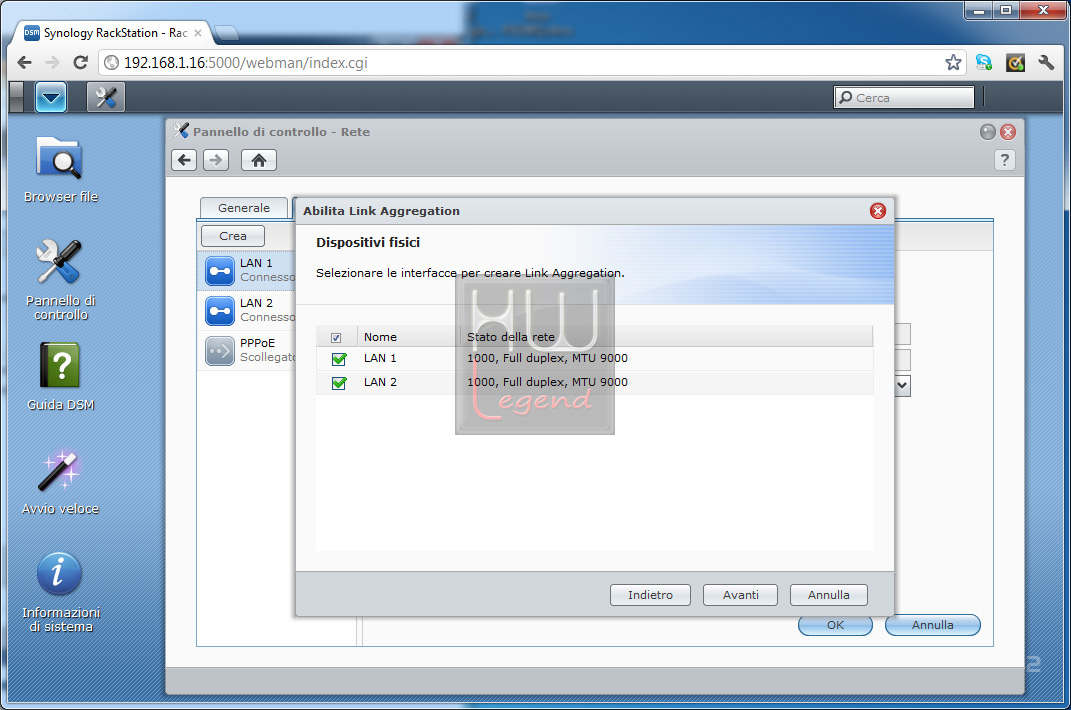Uncheck the LAN 2 checkbox
This screenshot has width=1071, height=710.
[x=339, y=383]
